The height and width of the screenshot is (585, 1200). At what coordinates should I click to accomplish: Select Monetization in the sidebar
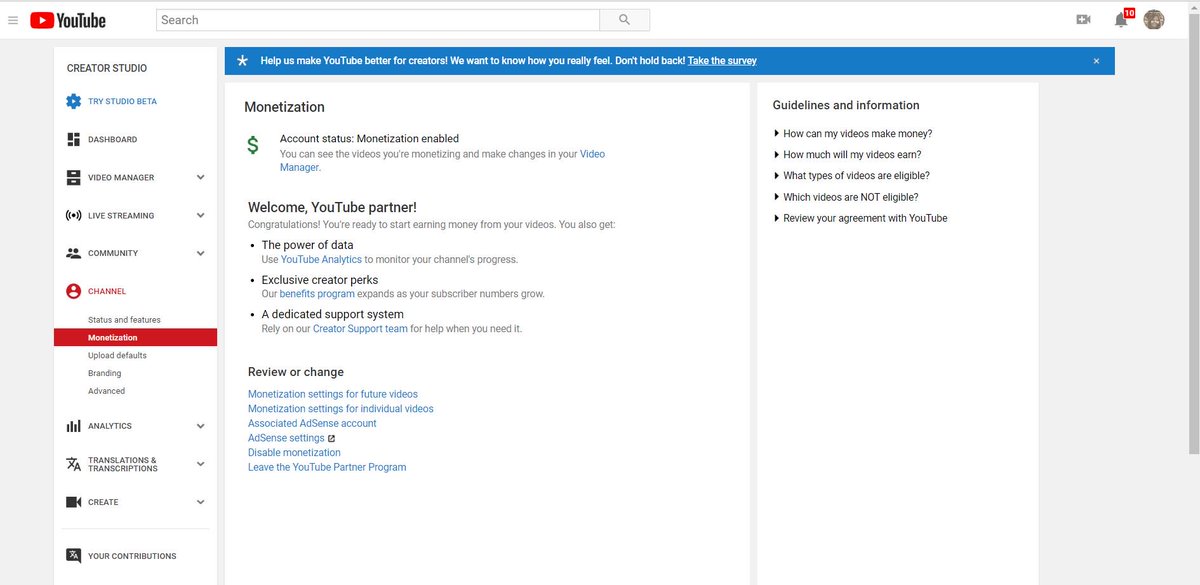[136, 338]
